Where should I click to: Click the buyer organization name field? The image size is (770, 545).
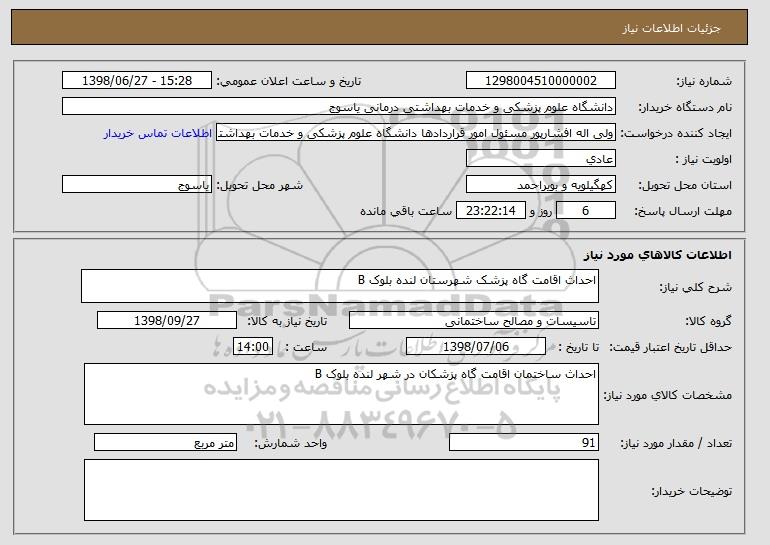click(x=339, y=107)
